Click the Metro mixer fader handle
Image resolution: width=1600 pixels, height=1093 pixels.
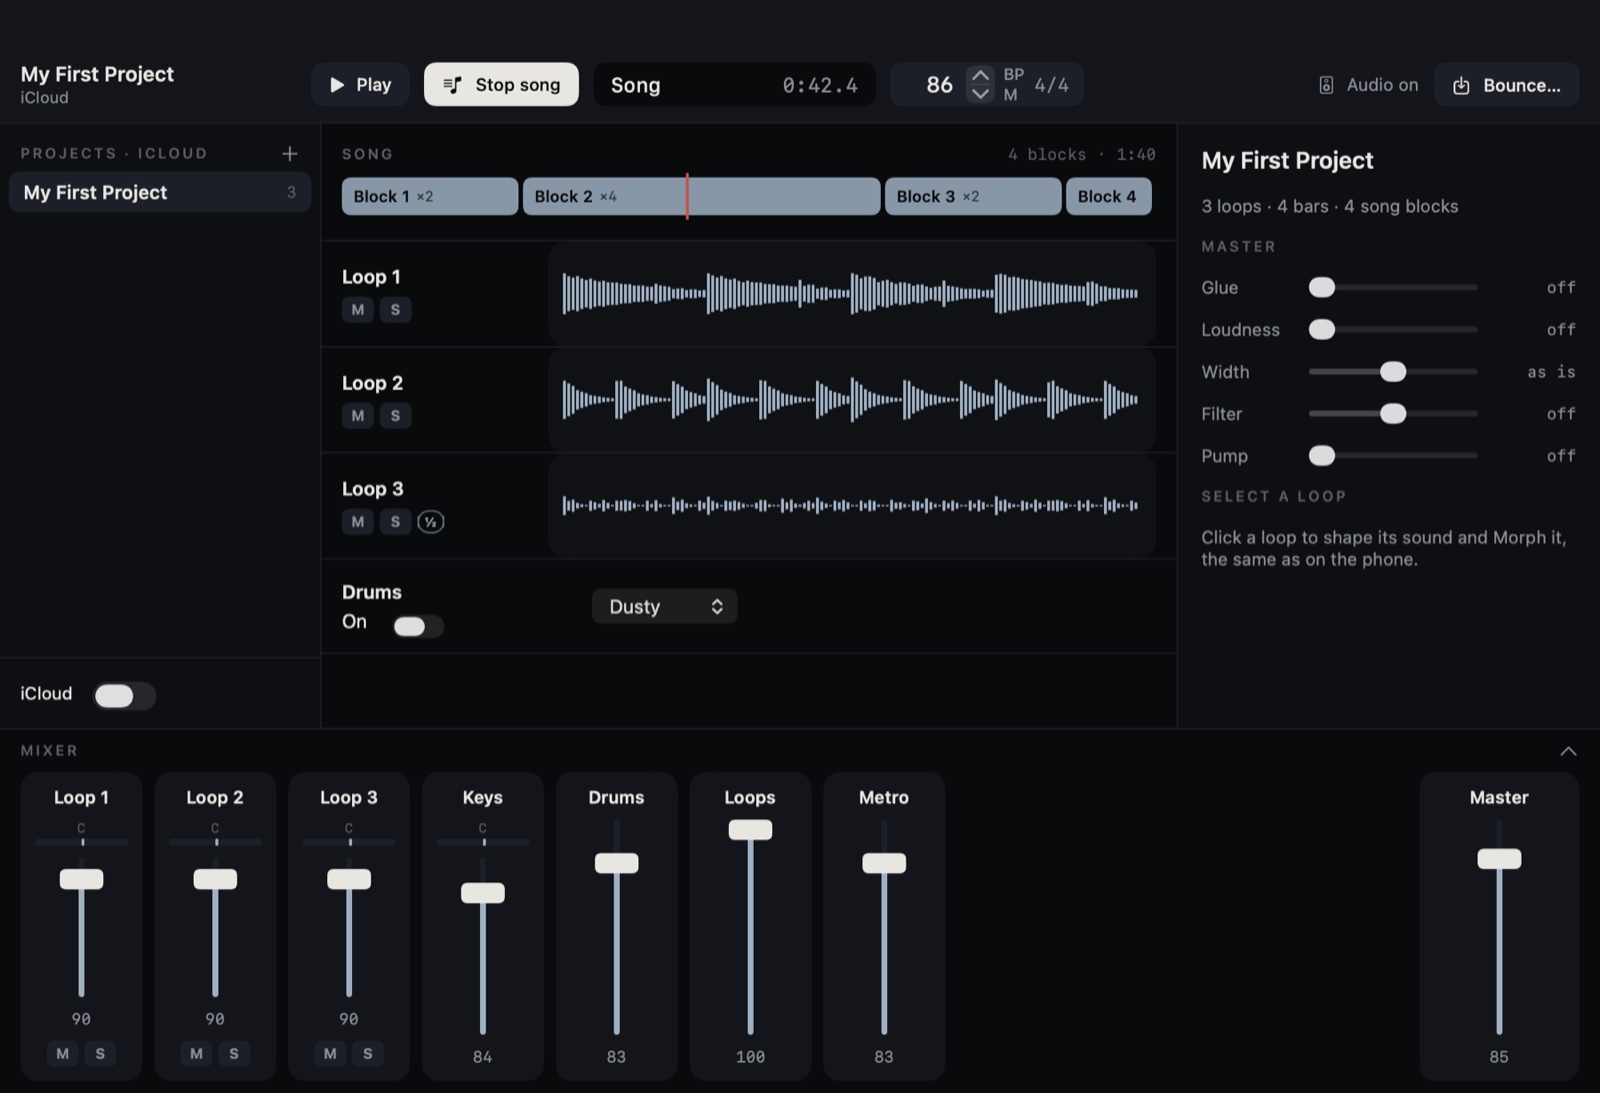coord(884,863)
